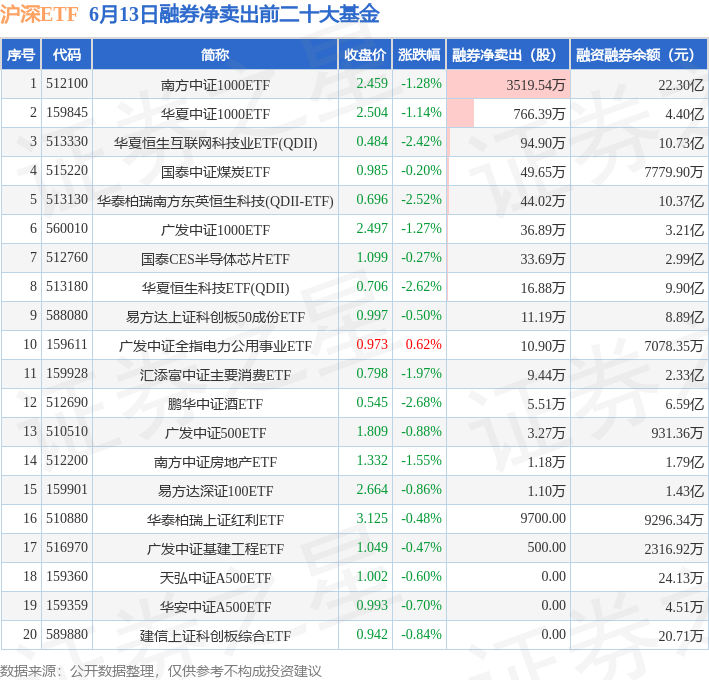
Task: Click 易方达上证科创板50成份ETF fund name
Action: coord(215,316)
